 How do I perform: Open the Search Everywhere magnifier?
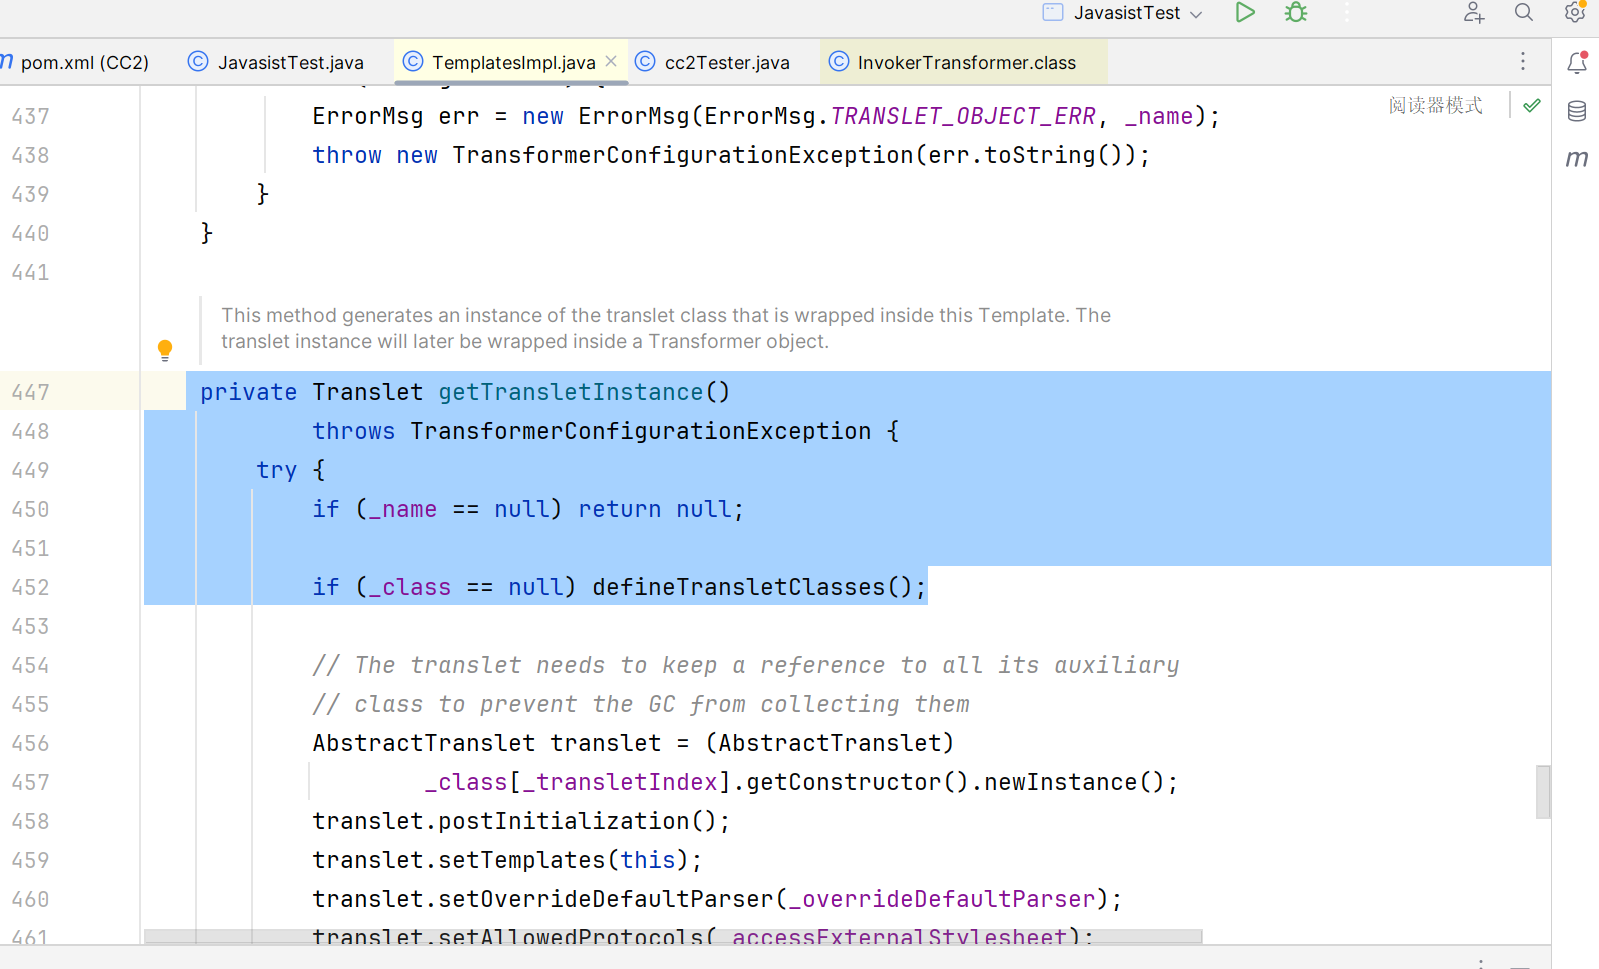click(1523, 13)
